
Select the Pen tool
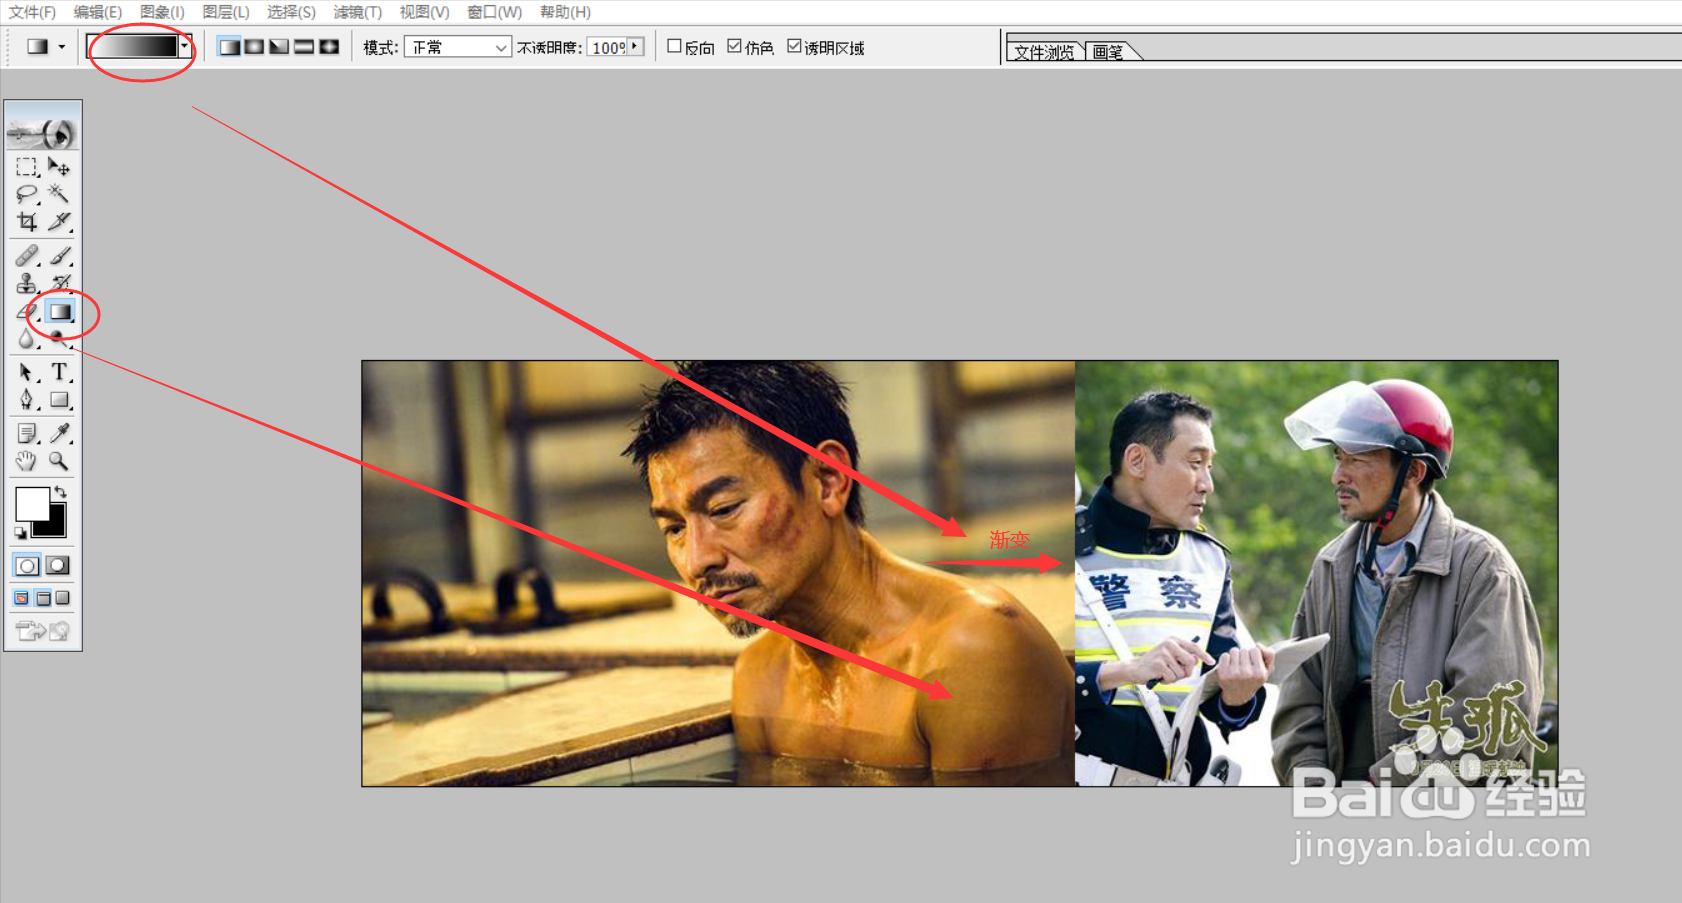[27, 400]
